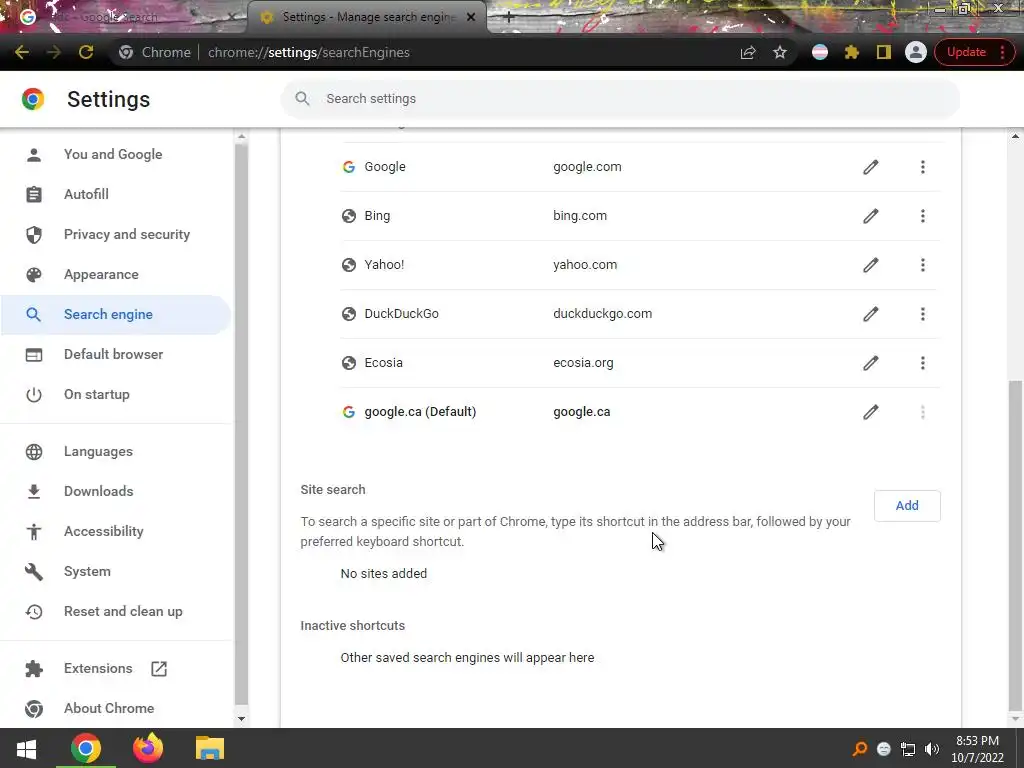Click the striped extension icon in toolbar

820,52
